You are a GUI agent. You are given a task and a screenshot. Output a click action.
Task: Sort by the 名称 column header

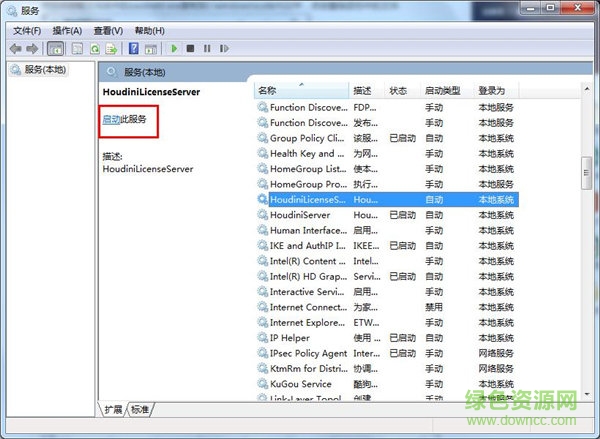click(301, 90)
